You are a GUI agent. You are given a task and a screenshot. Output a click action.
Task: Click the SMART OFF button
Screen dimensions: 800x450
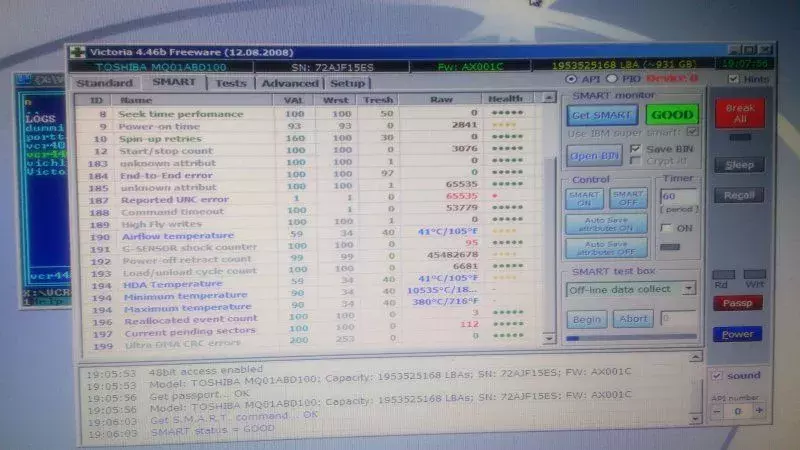pyautogui.click(x=628, y=198)
